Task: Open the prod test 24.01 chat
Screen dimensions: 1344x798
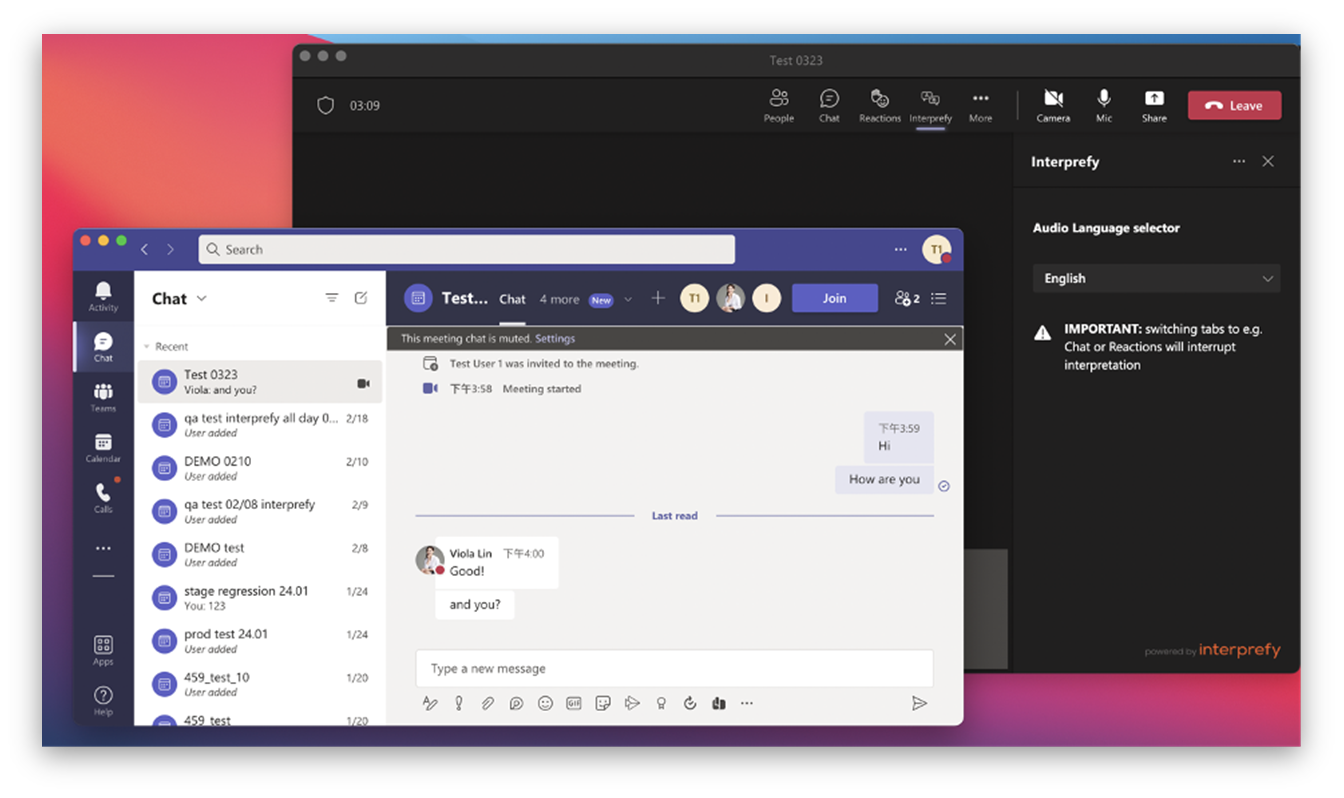Action: (259, 640)
